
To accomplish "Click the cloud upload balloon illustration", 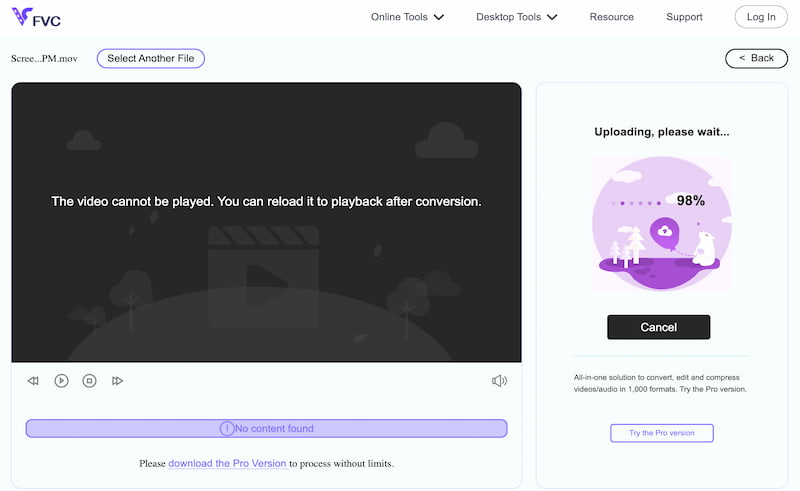I will coord(664,233).
